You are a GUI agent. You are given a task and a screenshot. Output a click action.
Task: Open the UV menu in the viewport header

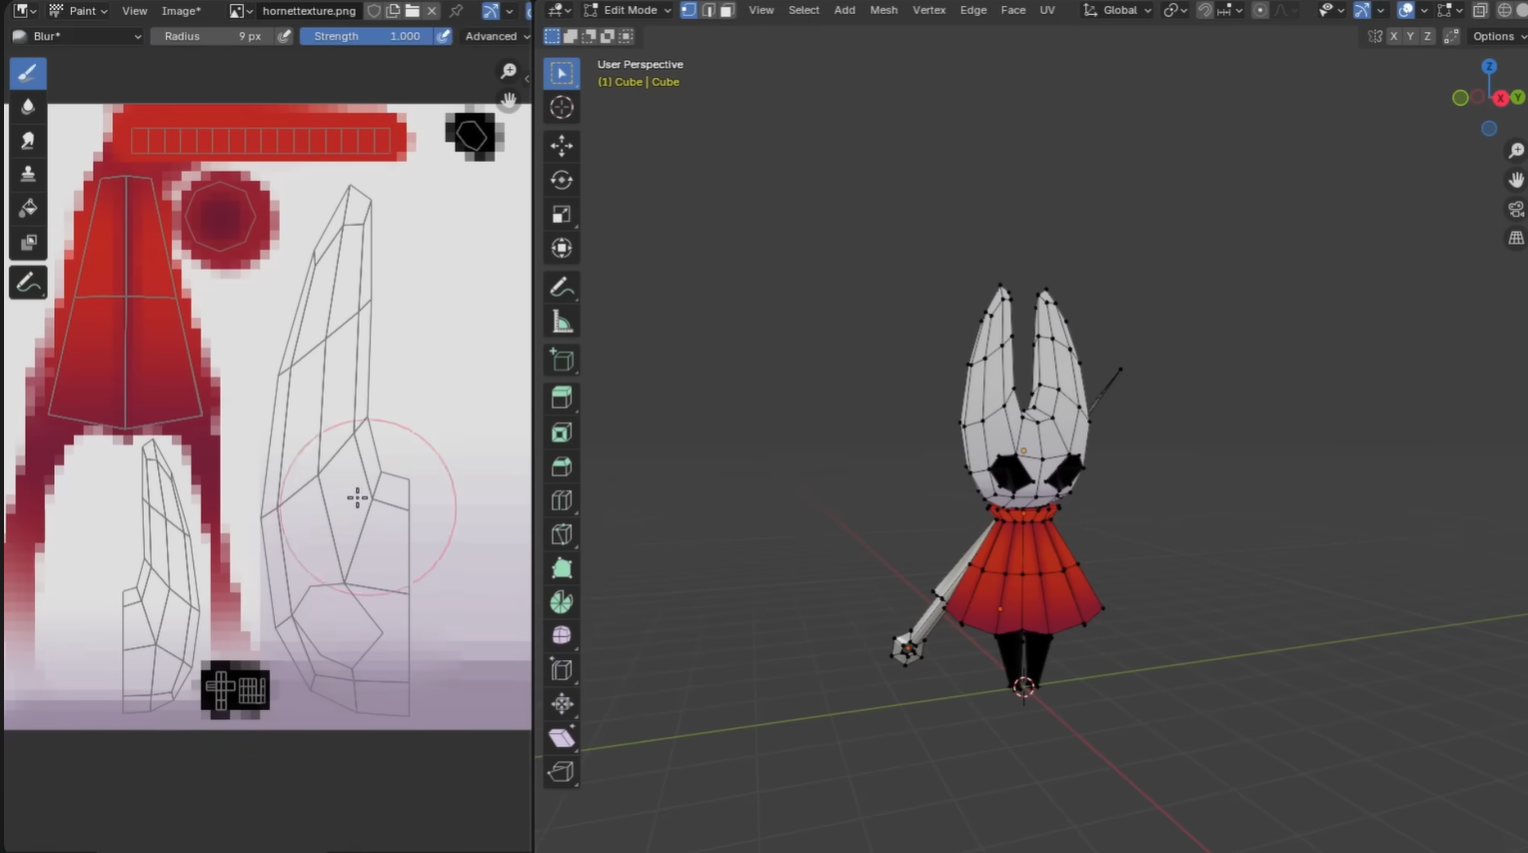1047,10
